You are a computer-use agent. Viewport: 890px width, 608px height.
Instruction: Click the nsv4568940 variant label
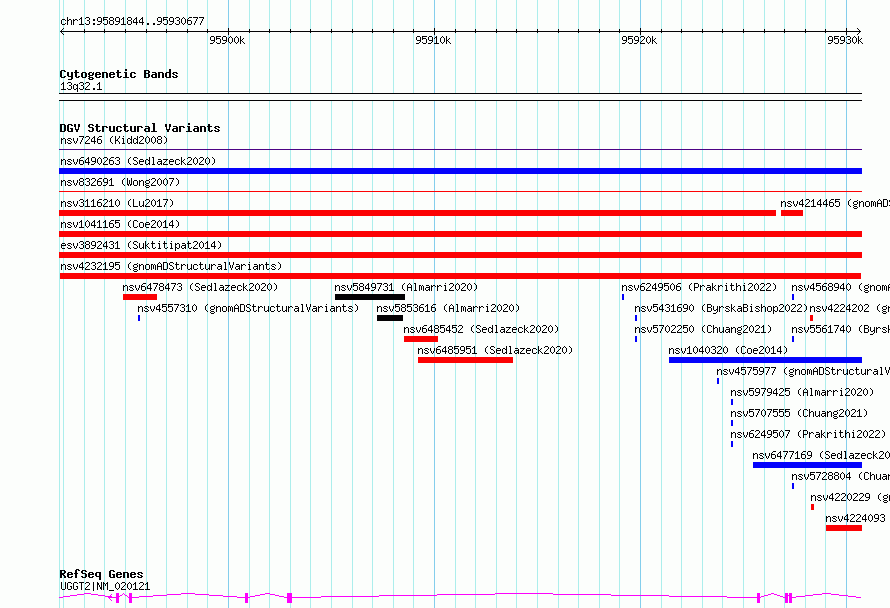[840, 287]
